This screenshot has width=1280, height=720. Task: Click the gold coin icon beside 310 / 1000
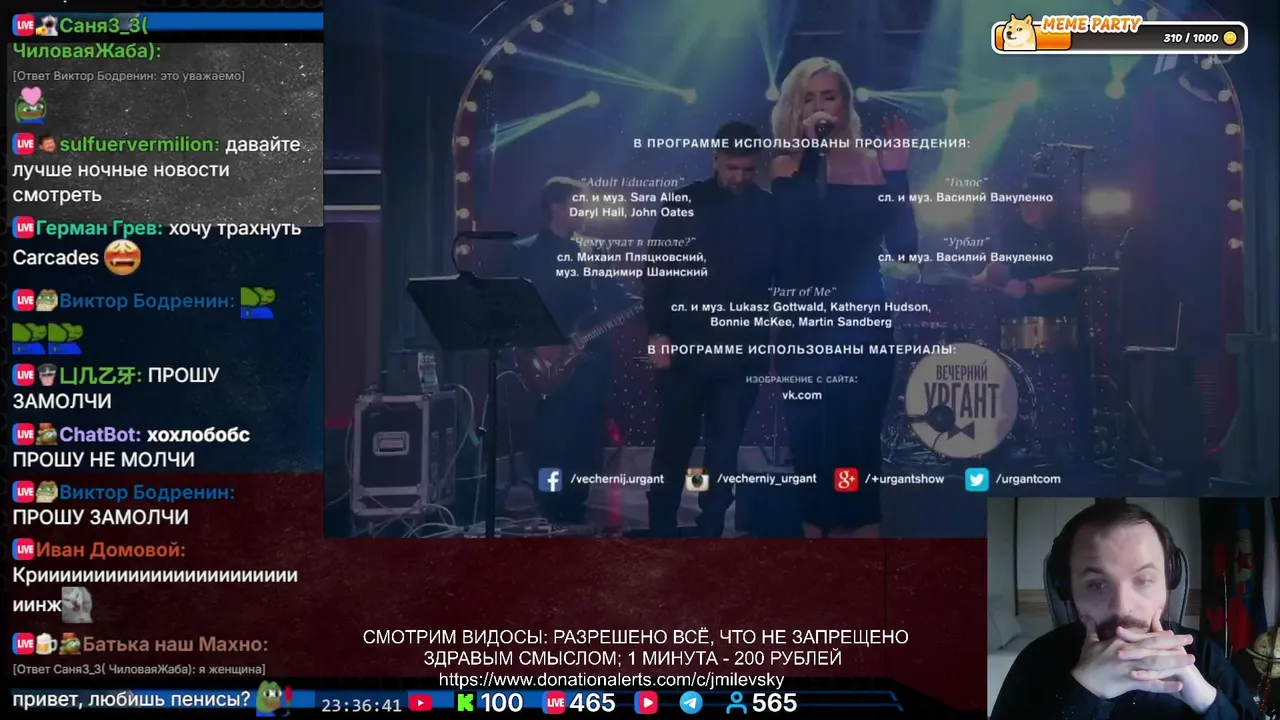[1230, 38]
